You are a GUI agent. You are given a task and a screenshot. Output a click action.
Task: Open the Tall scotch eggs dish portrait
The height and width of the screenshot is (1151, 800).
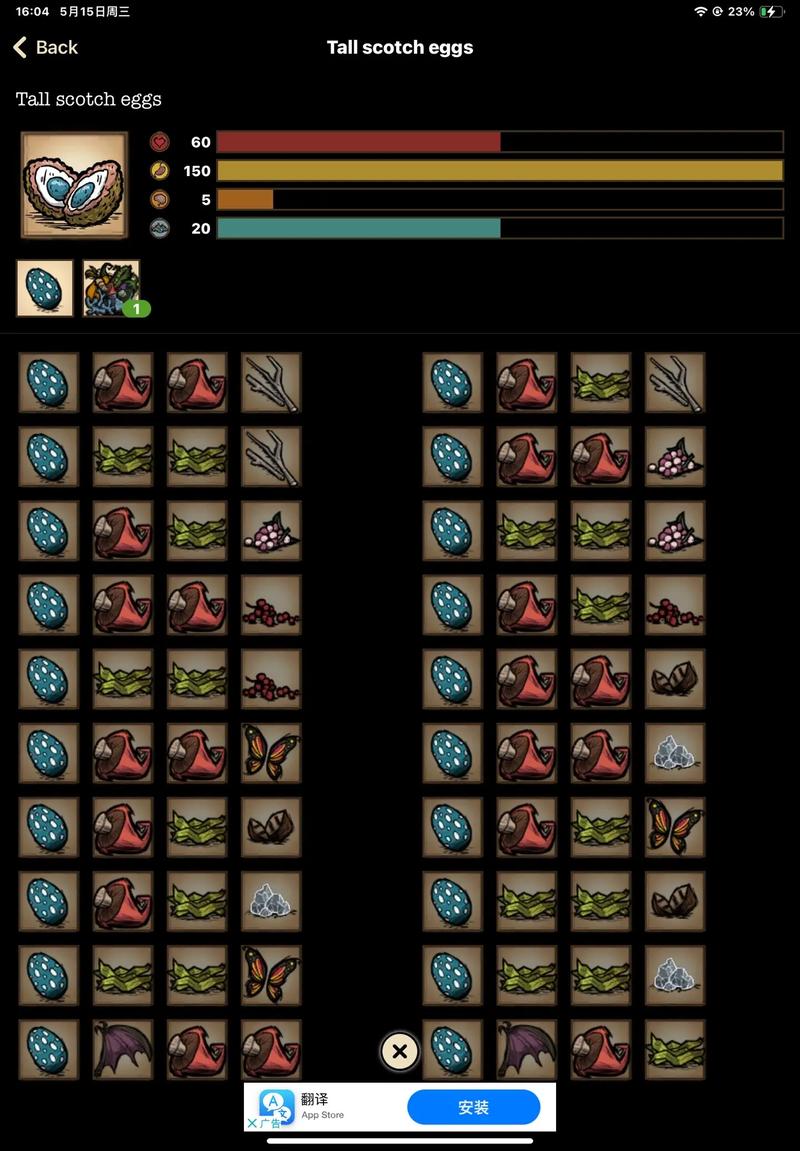click(x=74, y=185)
